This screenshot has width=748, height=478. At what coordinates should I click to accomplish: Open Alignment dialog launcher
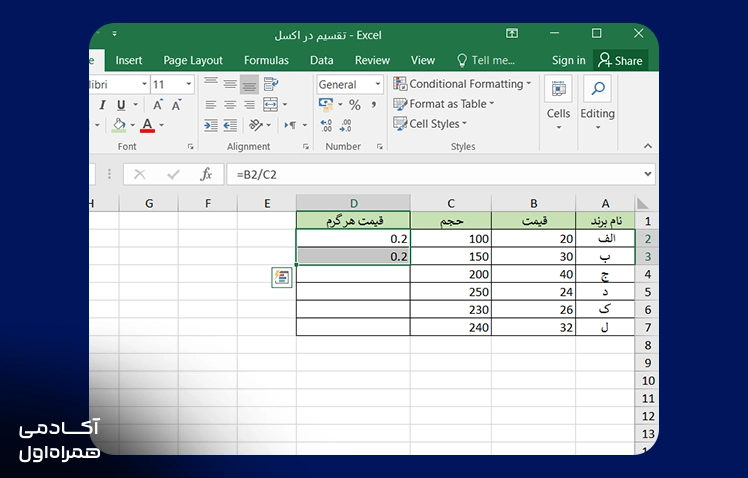tap(306, 147)
